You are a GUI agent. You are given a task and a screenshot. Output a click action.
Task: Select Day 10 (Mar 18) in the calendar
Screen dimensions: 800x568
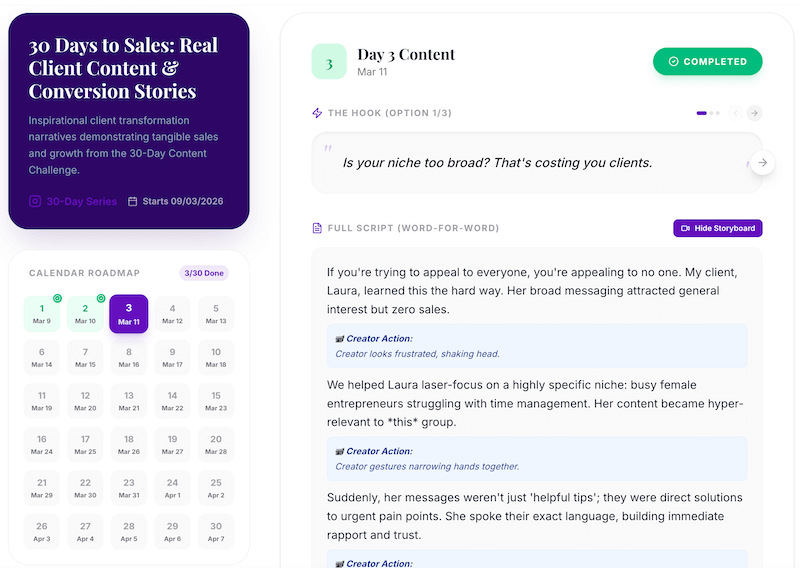[216, 357]
